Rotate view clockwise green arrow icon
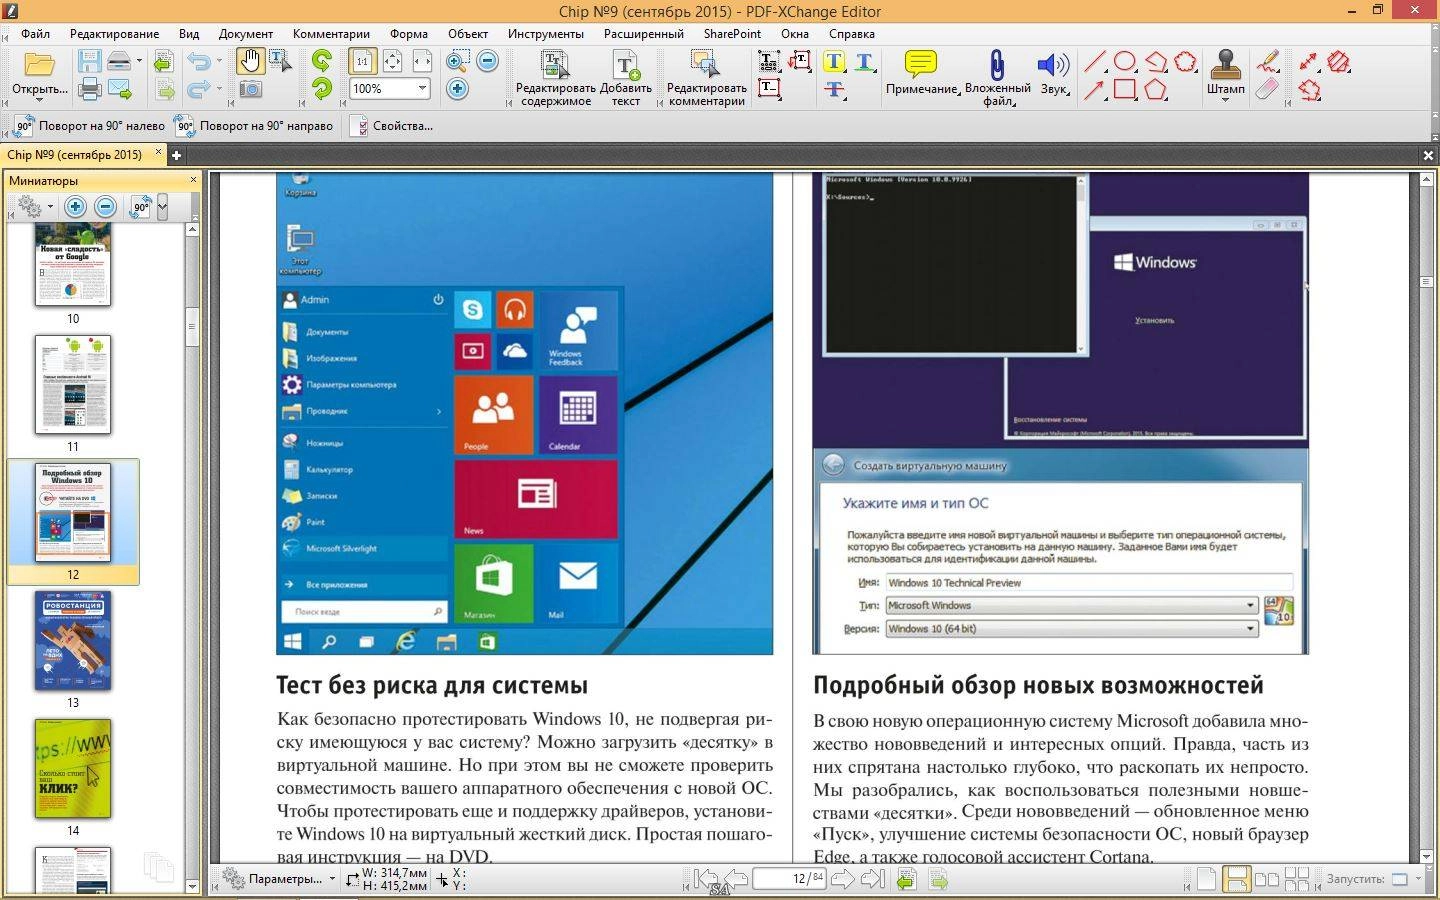The width and height of the screenshot is (1440, 900). 321,89
